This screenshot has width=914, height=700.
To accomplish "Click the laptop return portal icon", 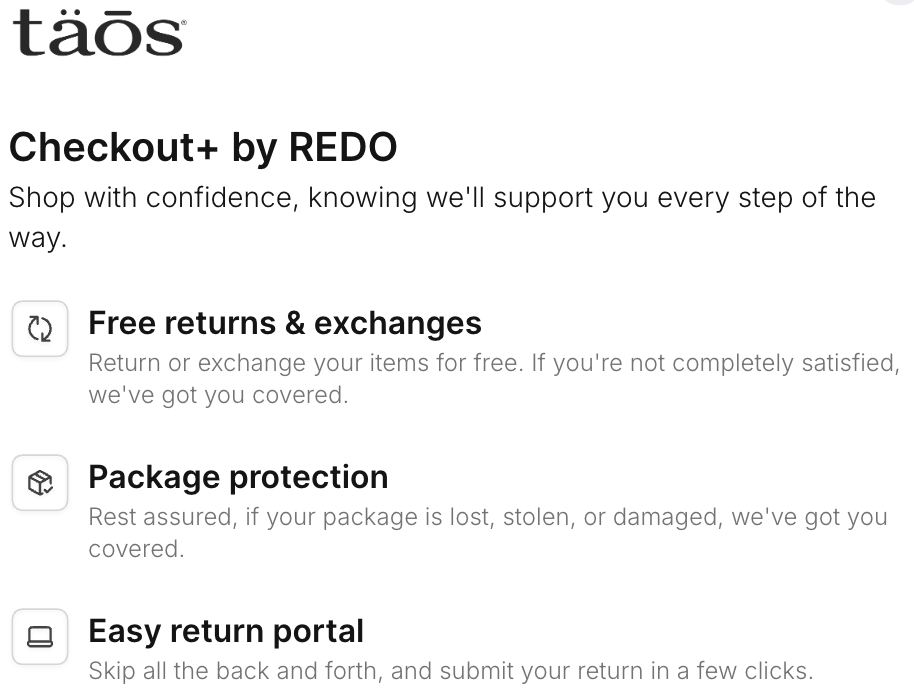I will pos(40,637).
